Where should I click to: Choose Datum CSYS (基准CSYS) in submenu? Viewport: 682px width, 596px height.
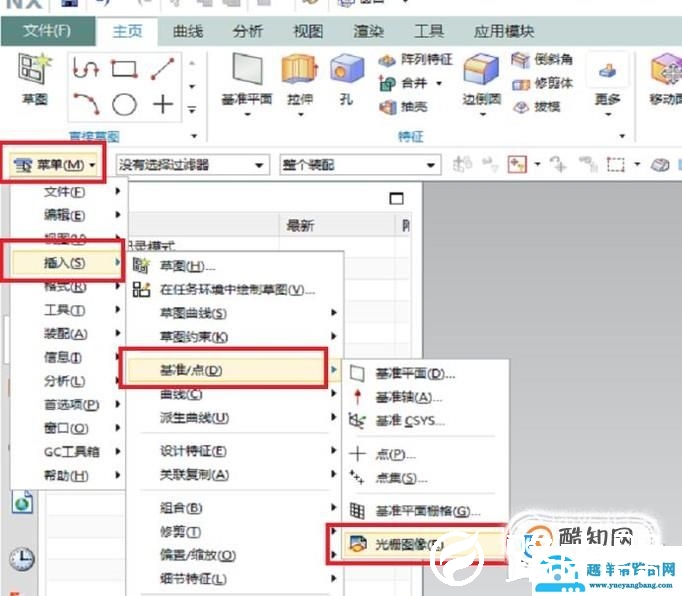coord(425,421)
